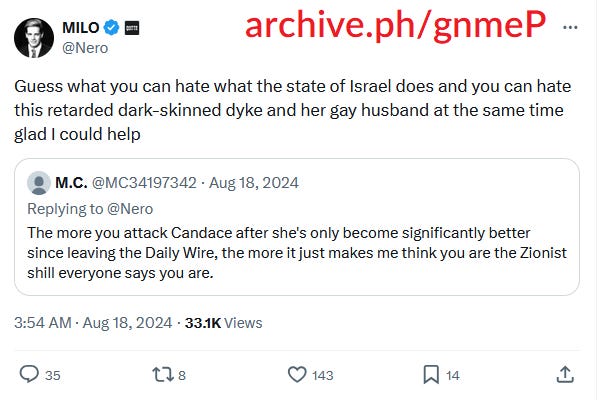Click the 3:54 AM · Aug 18, 2024 timestamp
The height and width of the screenshot is (400, 601).
pyautogui.click(x=93, y=323)
